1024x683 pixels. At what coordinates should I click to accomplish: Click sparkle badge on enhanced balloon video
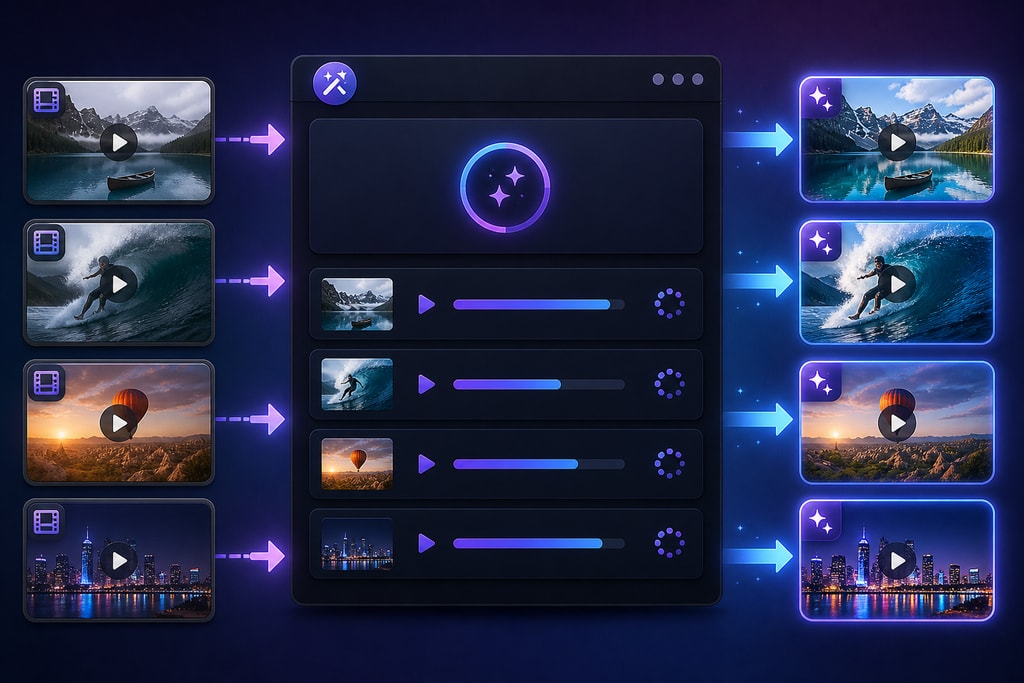tap(821, 382)
